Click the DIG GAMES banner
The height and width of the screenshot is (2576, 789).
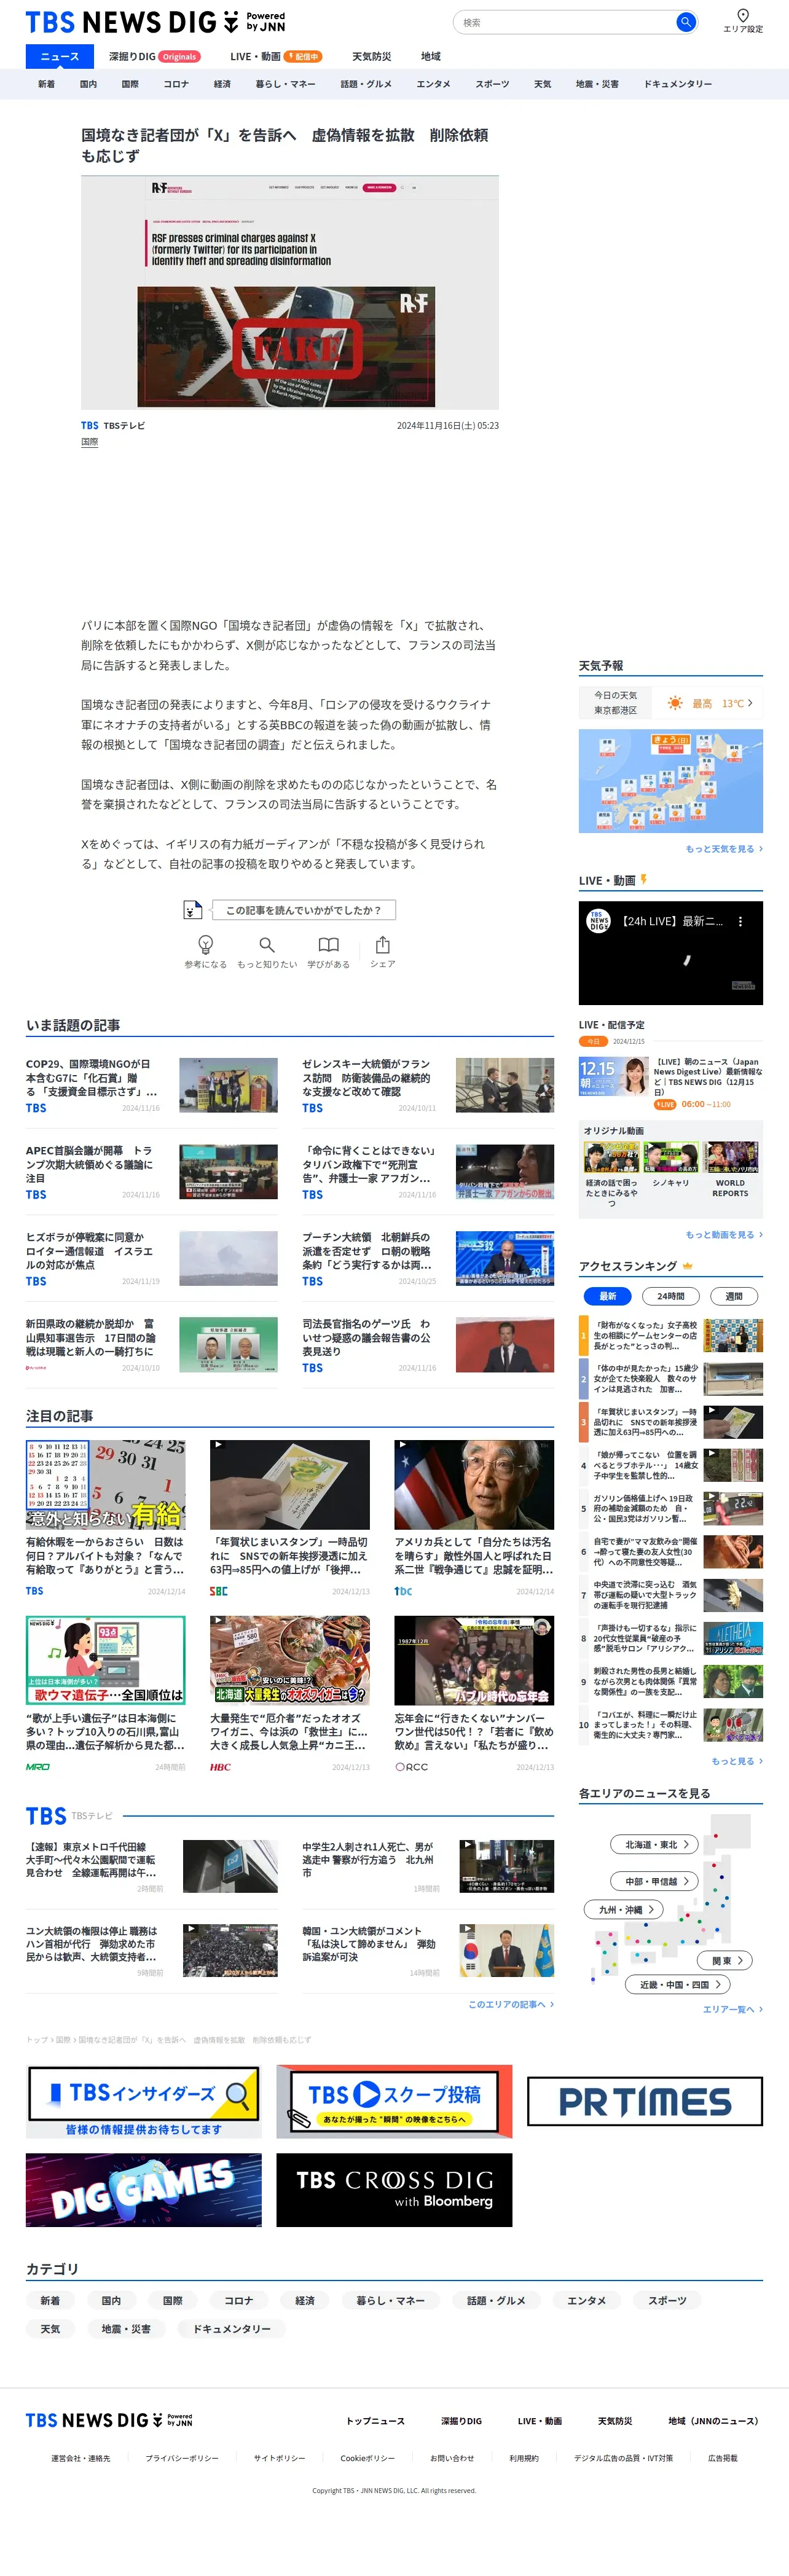[x=144, y=2190]
